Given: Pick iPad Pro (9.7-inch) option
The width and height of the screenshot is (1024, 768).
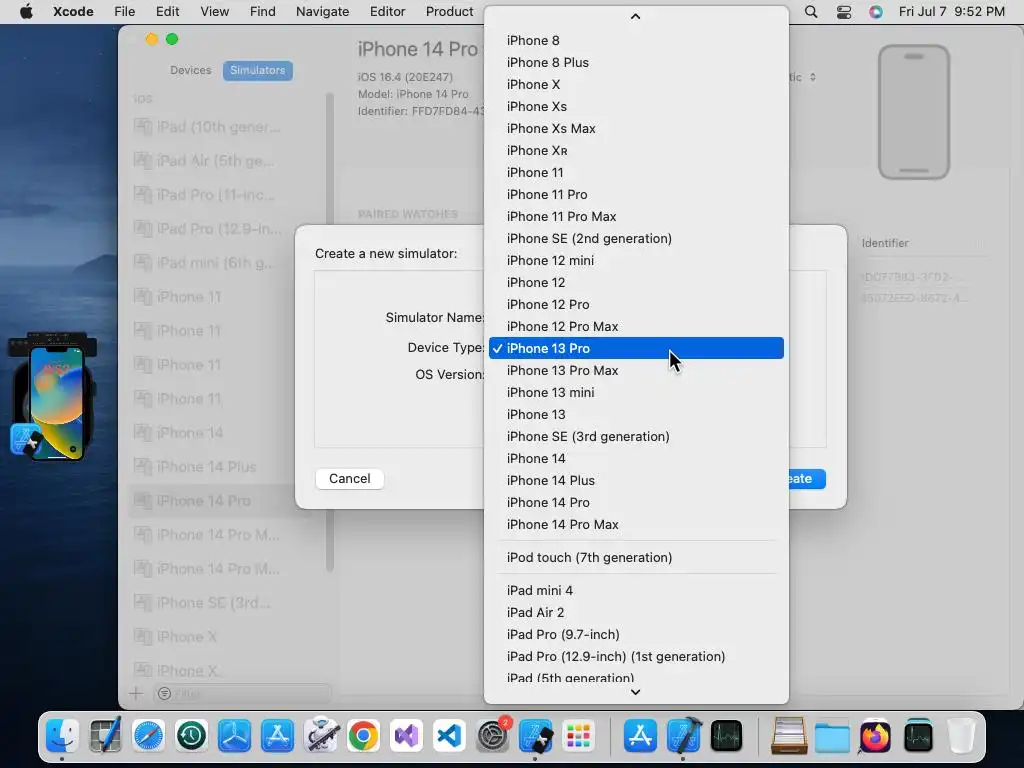Looking at the screenshot, I should point(636,635).
